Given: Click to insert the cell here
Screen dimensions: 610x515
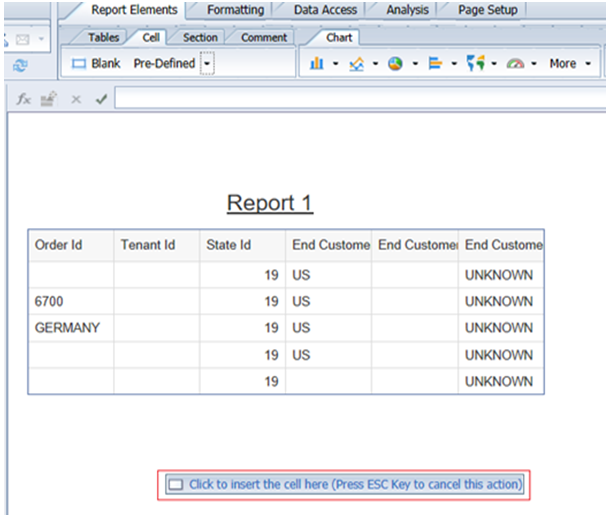Looking at the screenshot, I should [344, 485].
